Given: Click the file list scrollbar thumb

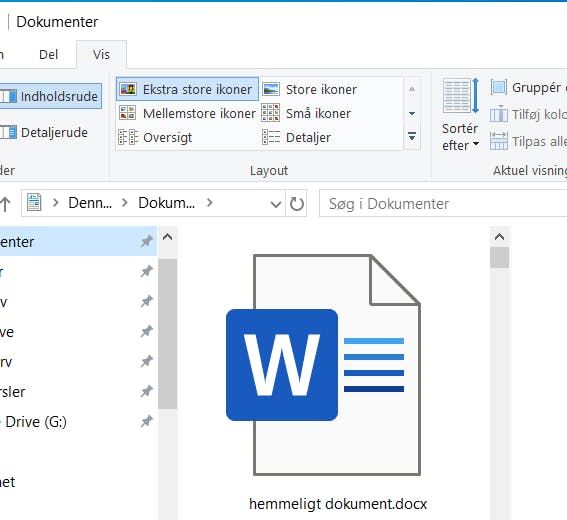Looking at the screenshot, I should 499,257.
